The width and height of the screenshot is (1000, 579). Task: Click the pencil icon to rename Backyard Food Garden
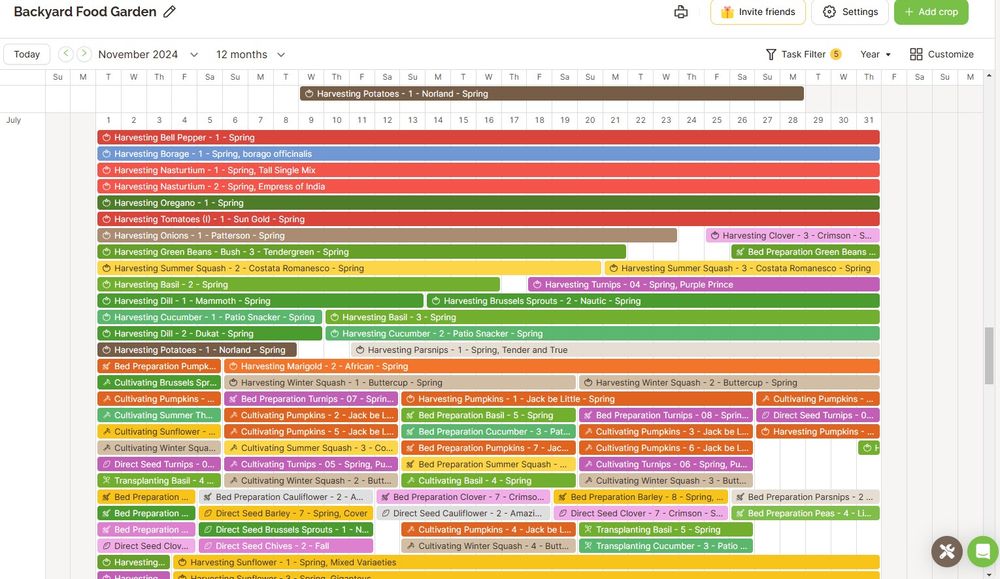(x=168, y=11)
